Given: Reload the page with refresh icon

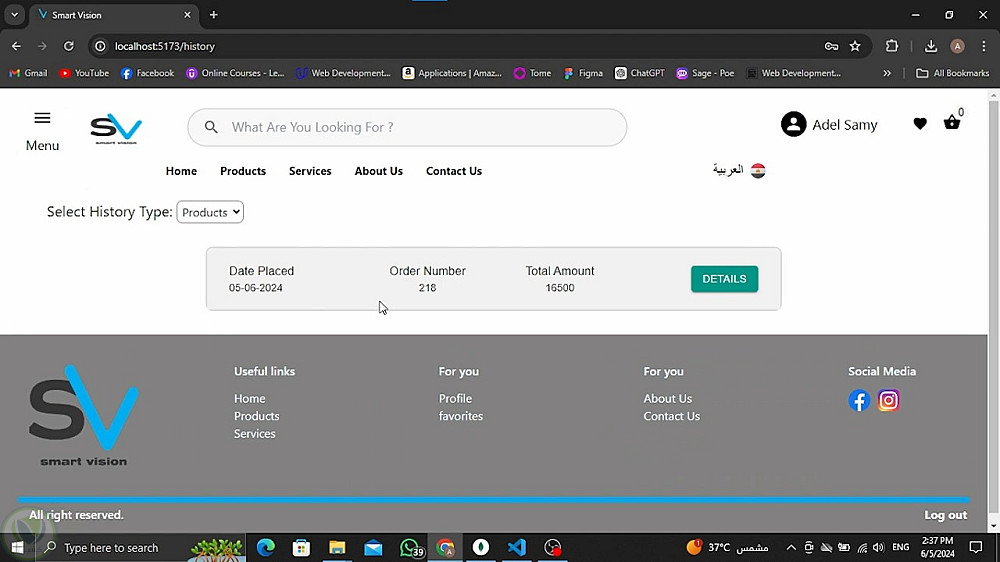Looking at the screenshot, I should [x=68, y=46].
